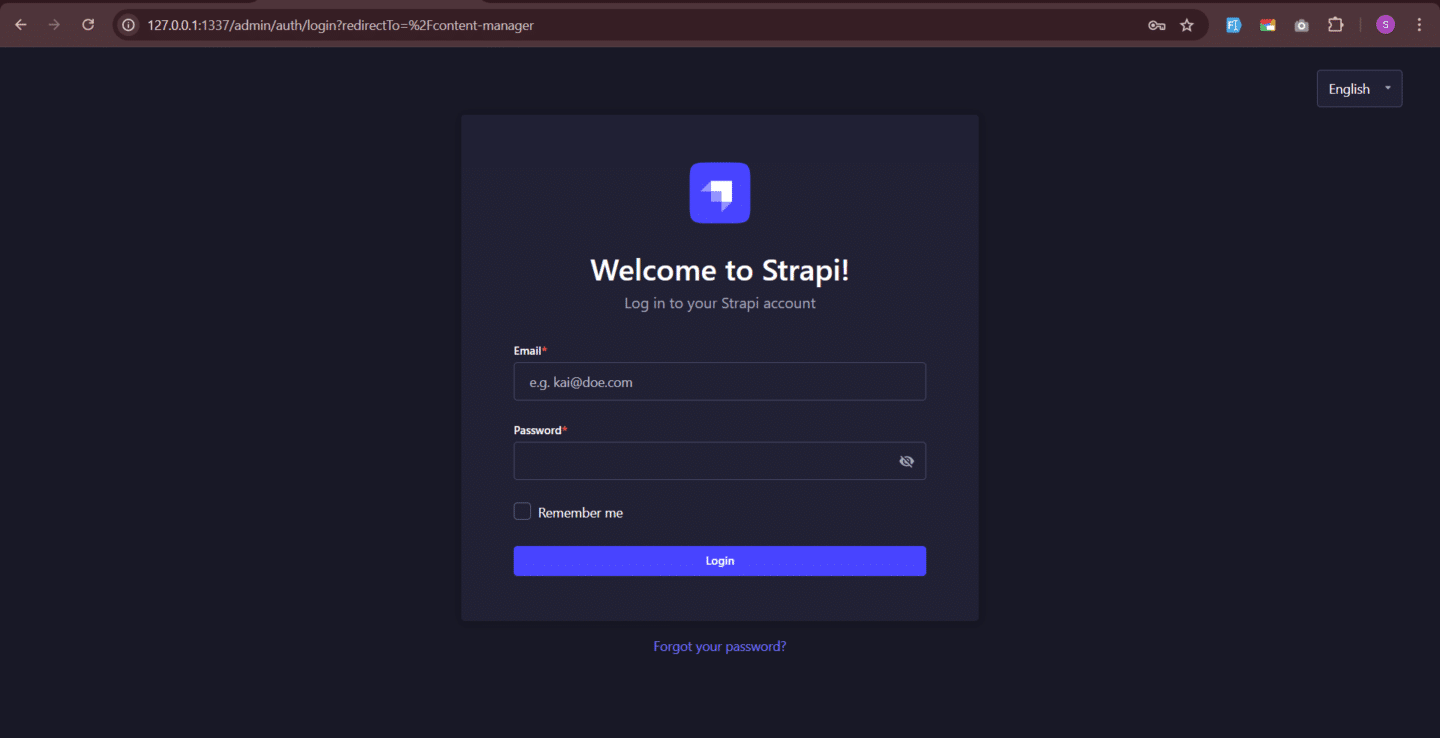This screenshot has height=738, width=1440.
Task: Show the password using the eye icon
Action: coord(906,461)
